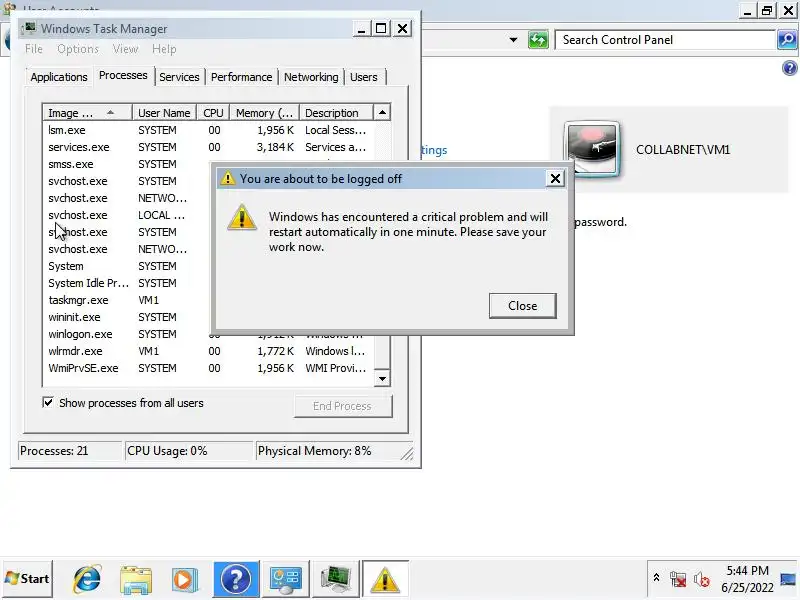This screenshot has width=800, height=600.
Task: Click the COLLABNET\VM1 account picture
Action: pyautogui.click(x=592, y=149)
